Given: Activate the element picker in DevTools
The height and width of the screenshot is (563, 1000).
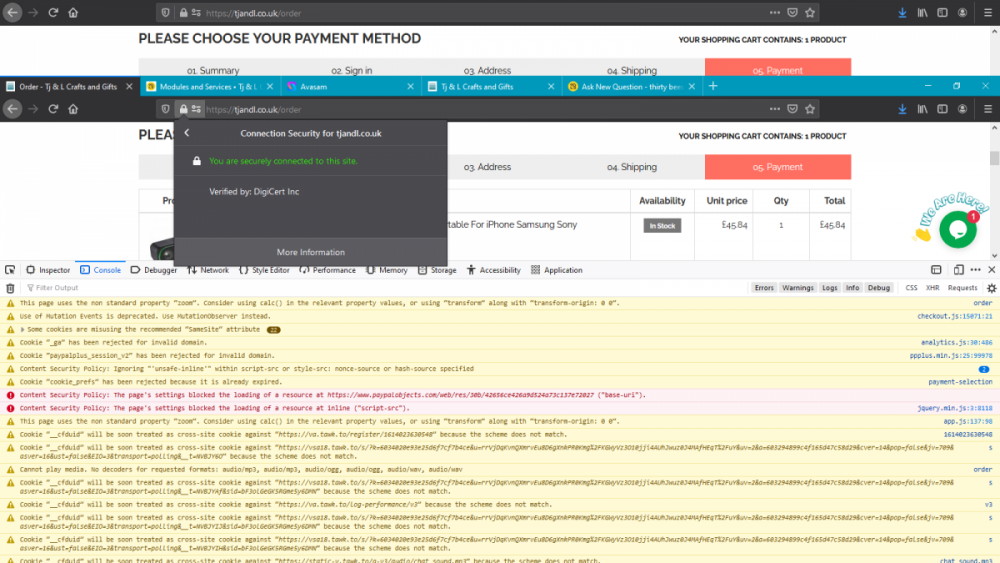Looking at the screenshot, I should [x=10, y=270].
